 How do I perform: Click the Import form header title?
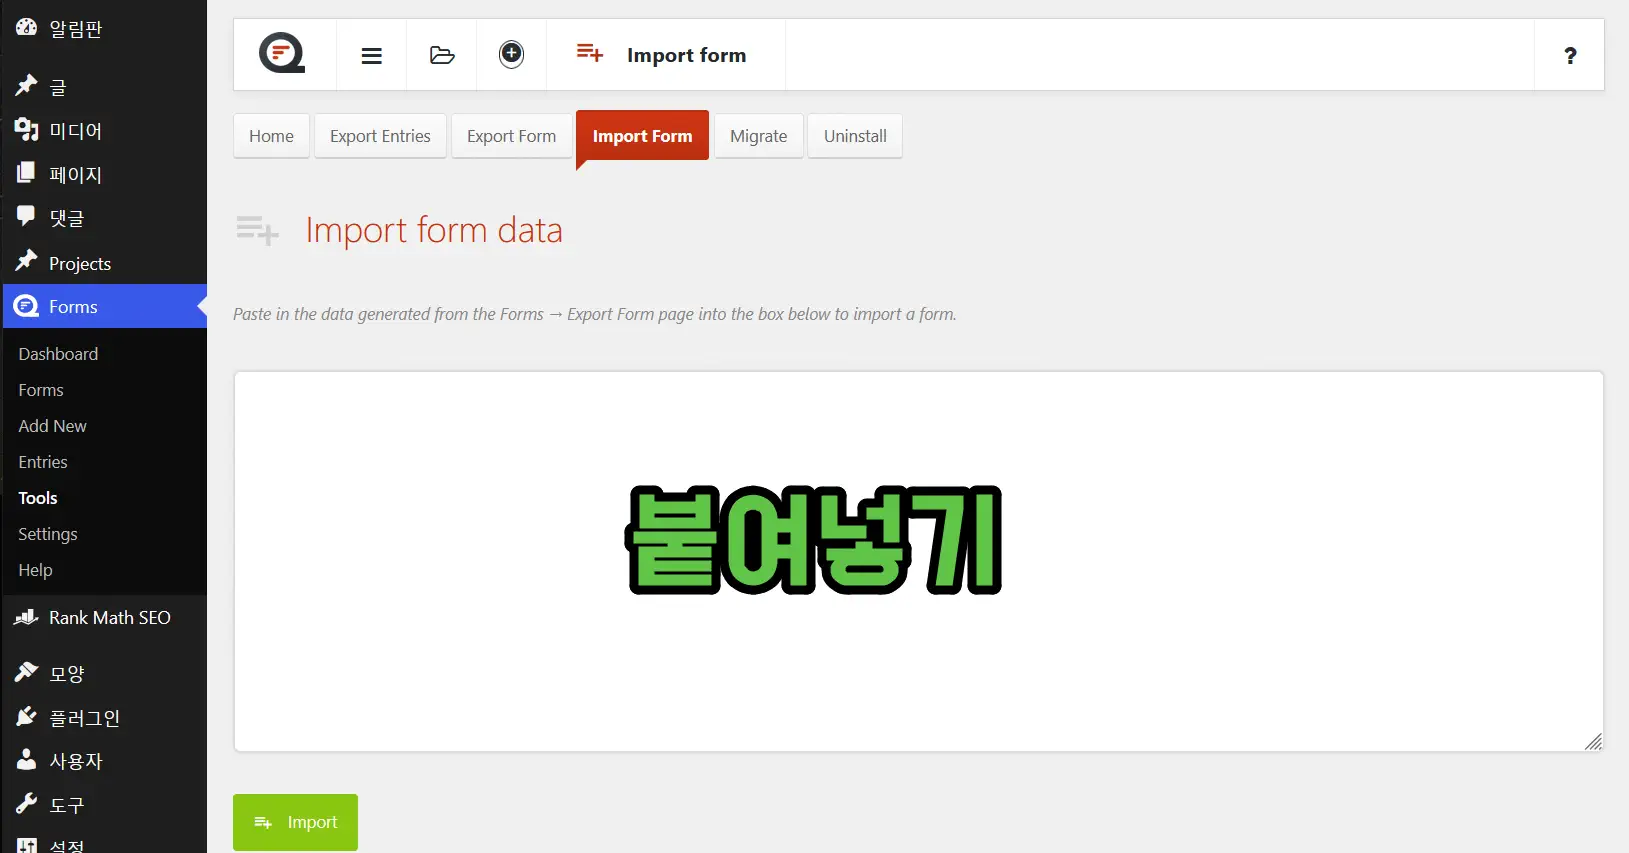(686, 55)
